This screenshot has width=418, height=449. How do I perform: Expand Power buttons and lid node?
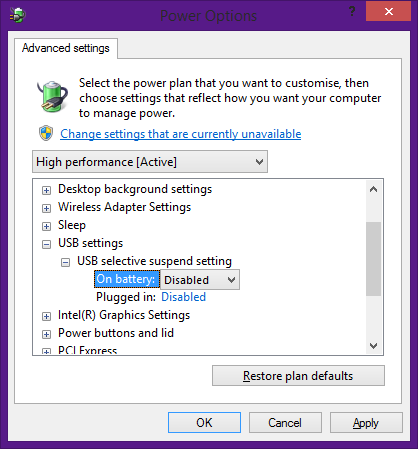click(46, 334)
